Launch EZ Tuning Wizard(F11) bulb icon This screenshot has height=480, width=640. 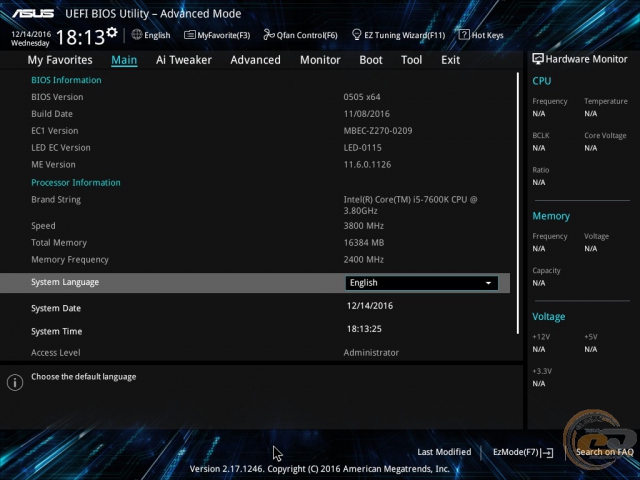(356, 35)
